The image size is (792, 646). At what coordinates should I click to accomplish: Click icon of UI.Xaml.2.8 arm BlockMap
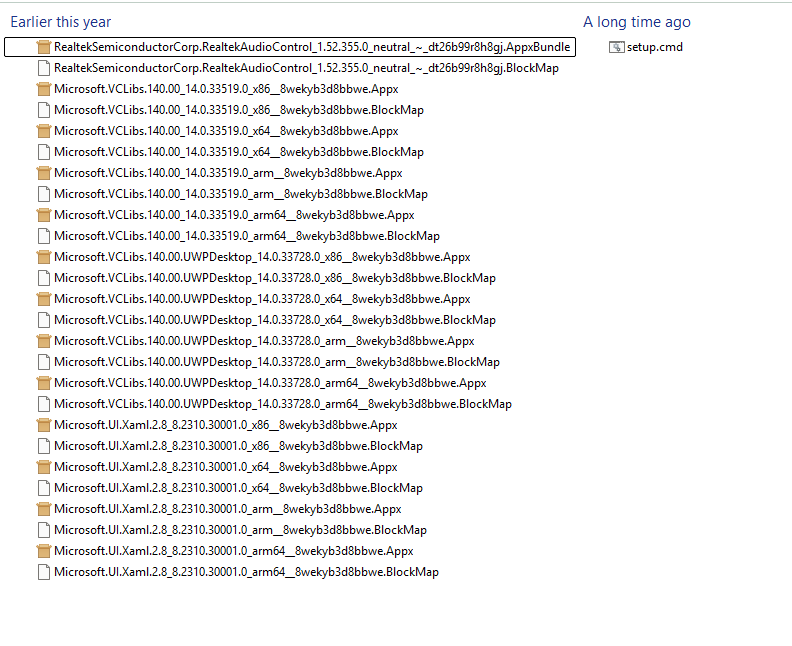(x=44, y=530)
